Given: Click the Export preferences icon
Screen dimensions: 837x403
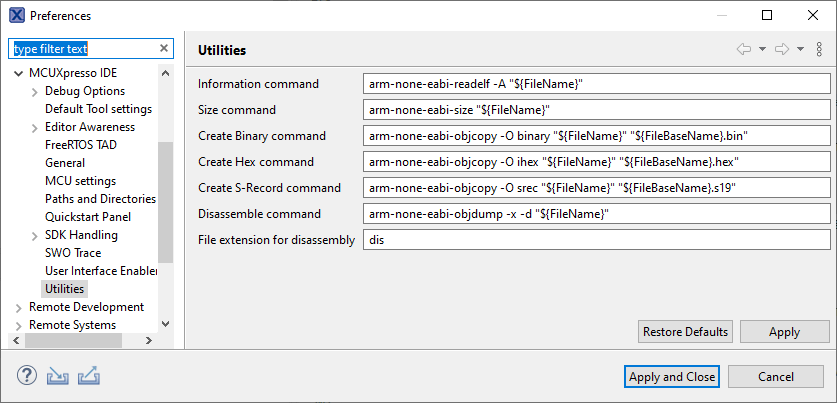Looking at the screenshot, I should 89,376.
